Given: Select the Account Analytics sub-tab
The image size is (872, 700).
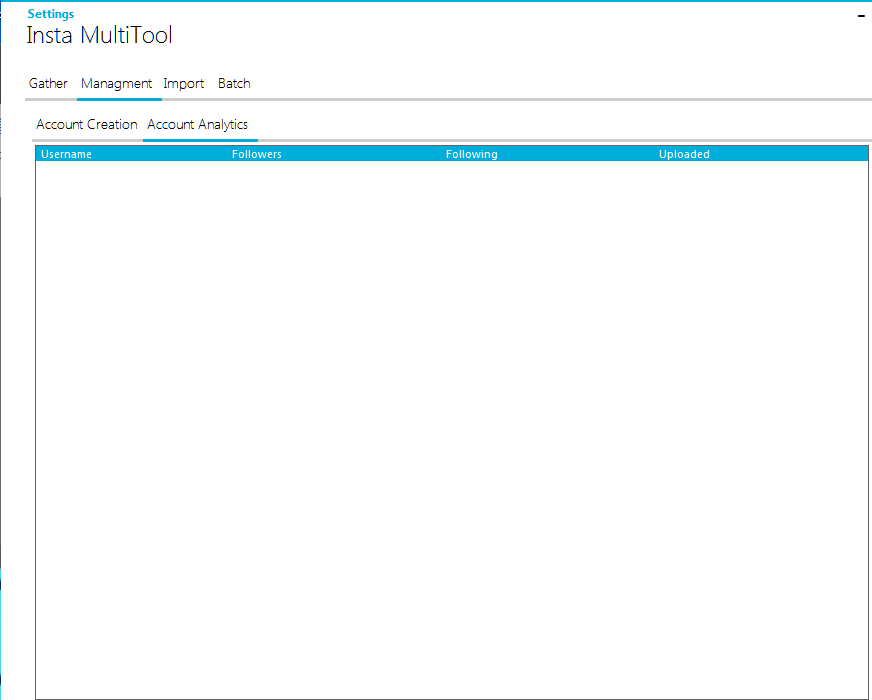Looking at the screenshot, I should tap(197, 125).
